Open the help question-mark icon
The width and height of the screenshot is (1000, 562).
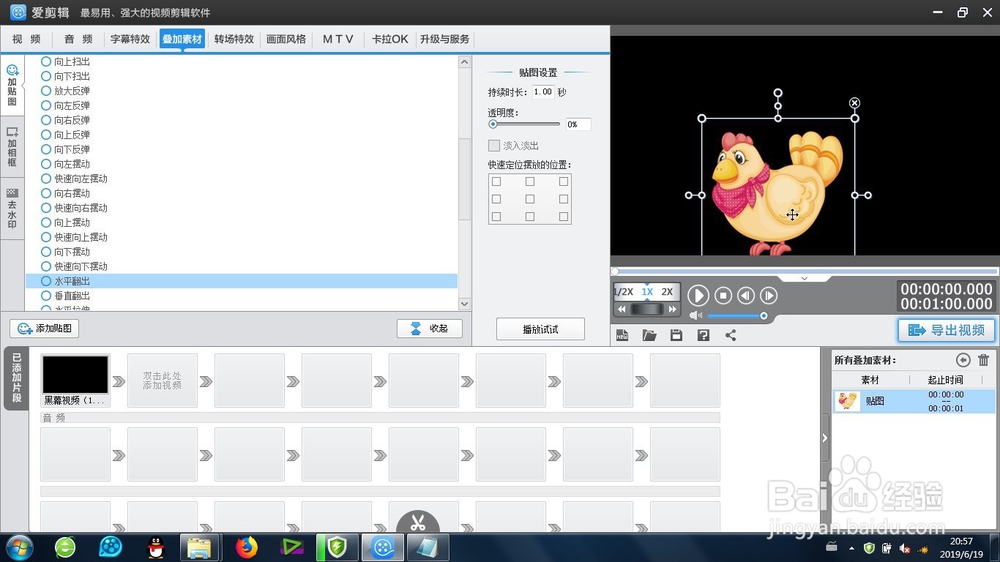pos(703,336)
